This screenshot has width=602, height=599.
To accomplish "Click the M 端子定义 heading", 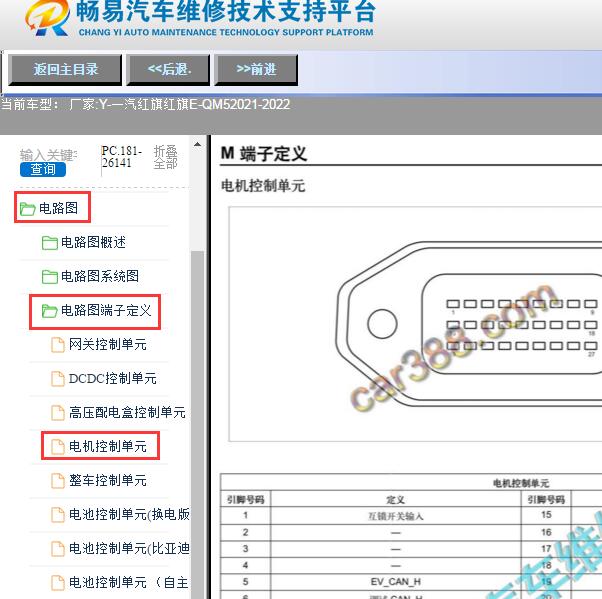I will tap(264, 154).
